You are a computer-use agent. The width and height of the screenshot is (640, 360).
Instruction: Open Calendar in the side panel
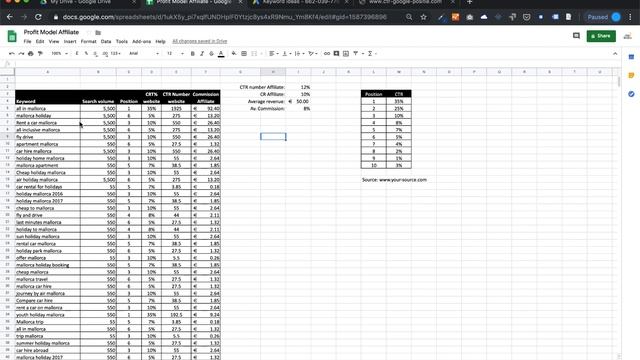click(631, 57)
